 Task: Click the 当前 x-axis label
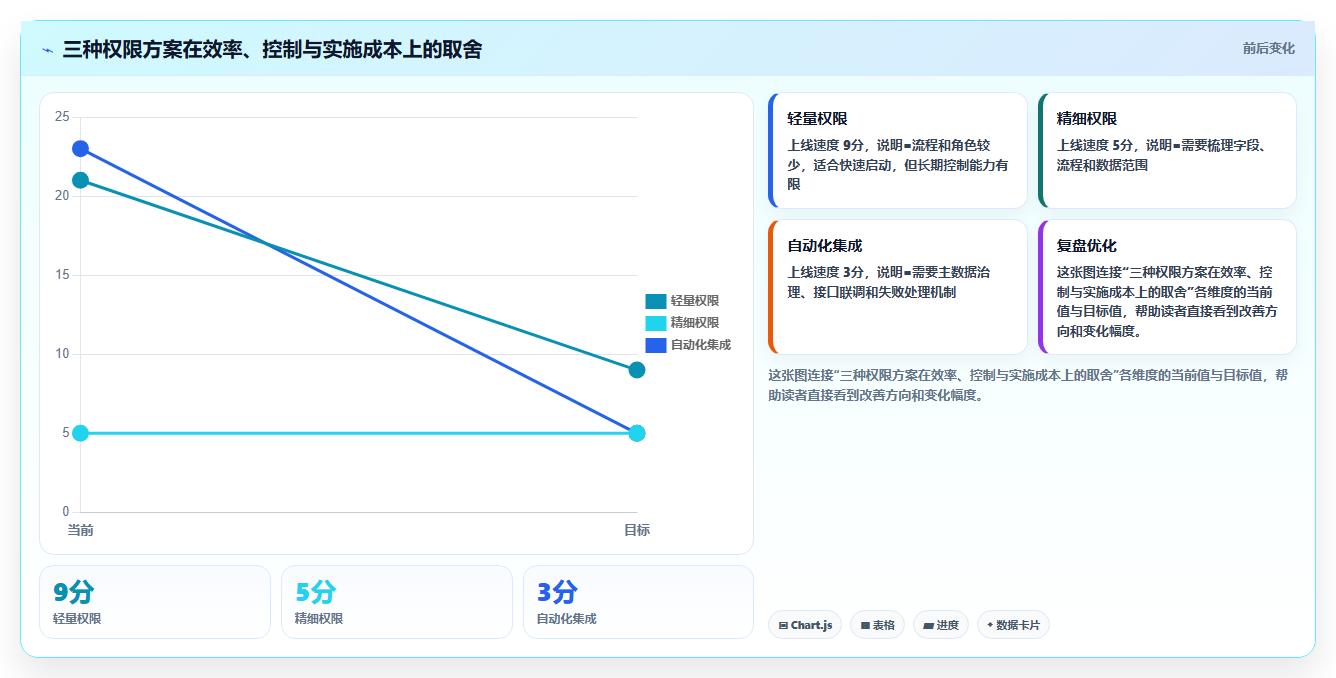click(80, 530)
